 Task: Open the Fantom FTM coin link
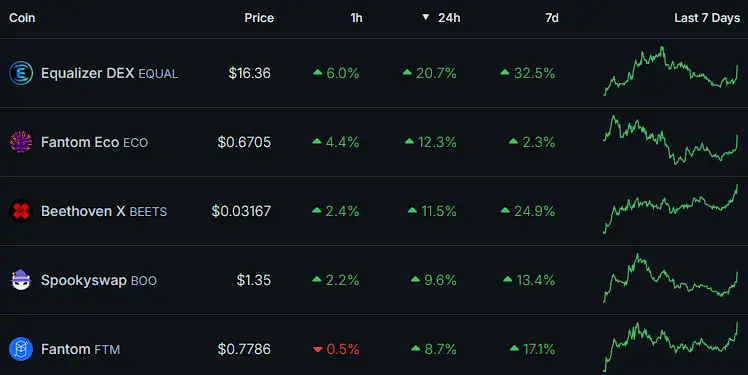pyautogui.click(x=81, y=349)
